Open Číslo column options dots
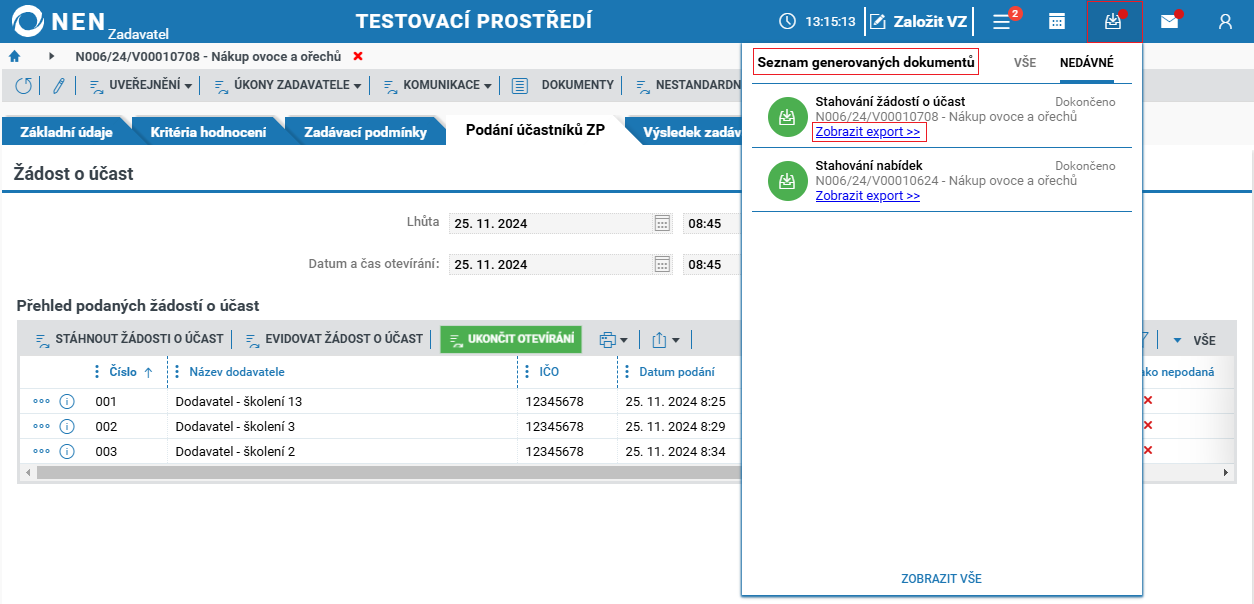The width and height of the screenshot is (1254, 604). [97, 372]
